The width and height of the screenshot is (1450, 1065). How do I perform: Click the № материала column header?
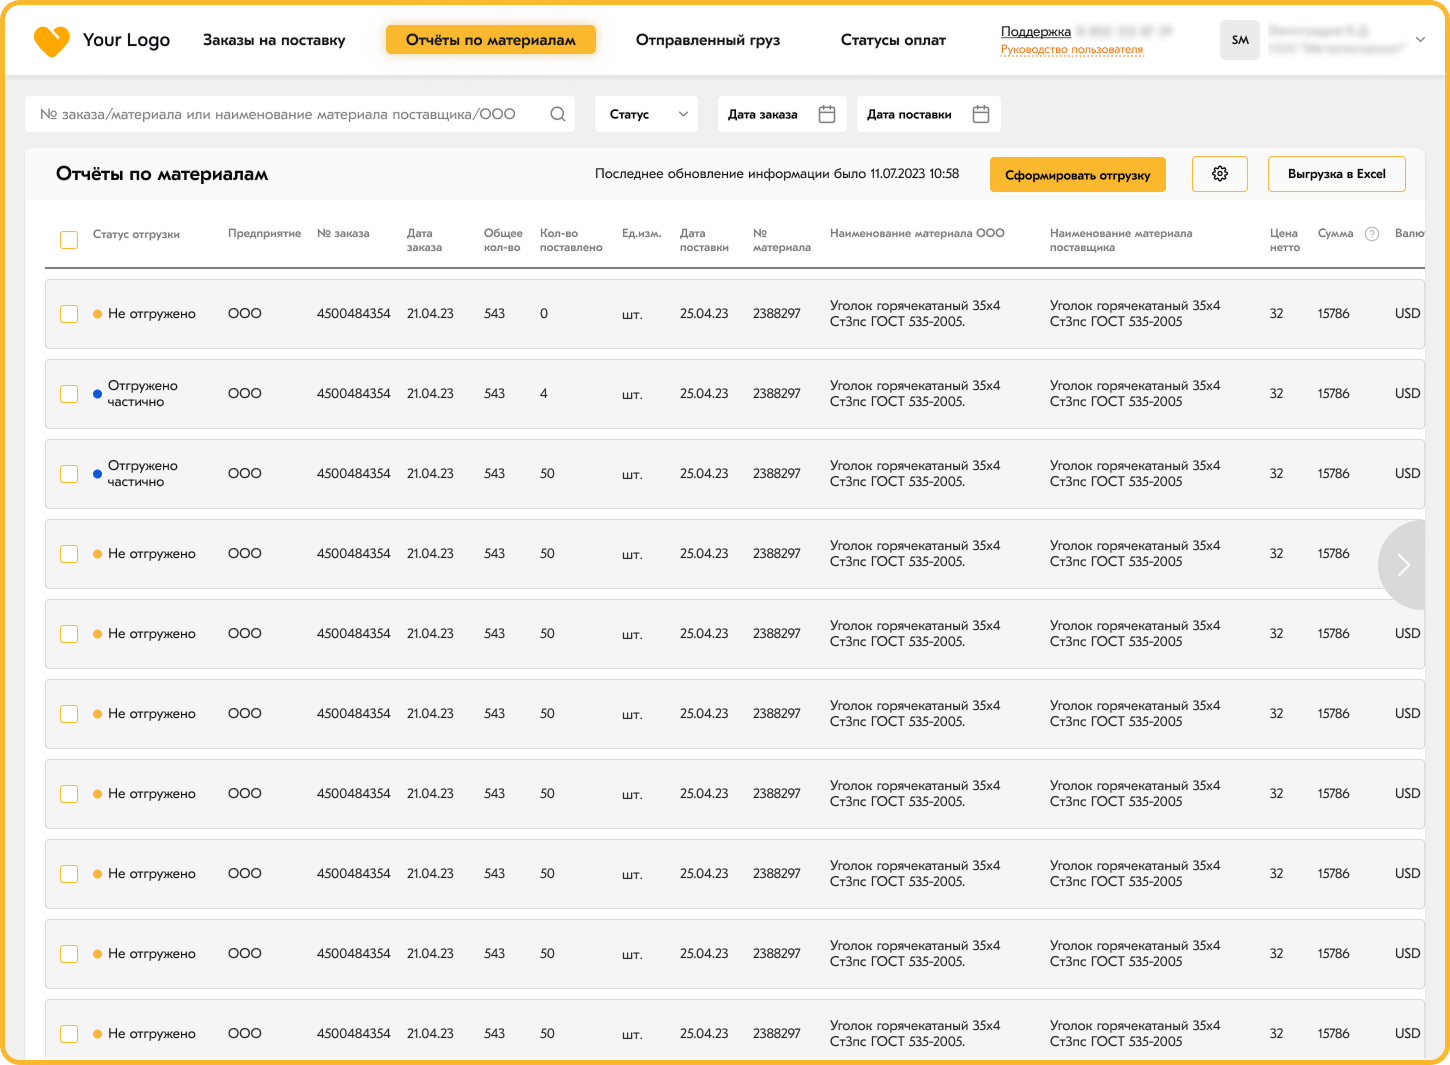coord(782,240)
